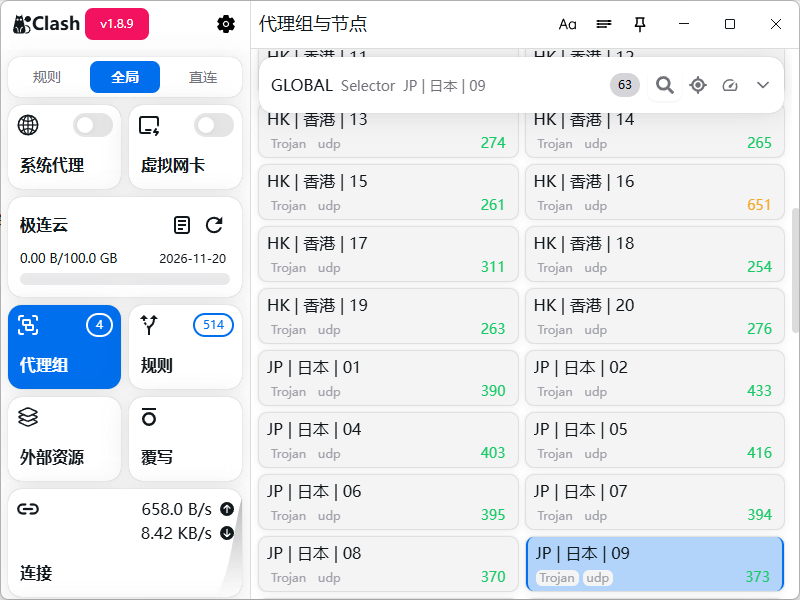Toggle the 系统代理 switch
The height and width of the screenshot is (600, 800).
click(x=93, y=125)
